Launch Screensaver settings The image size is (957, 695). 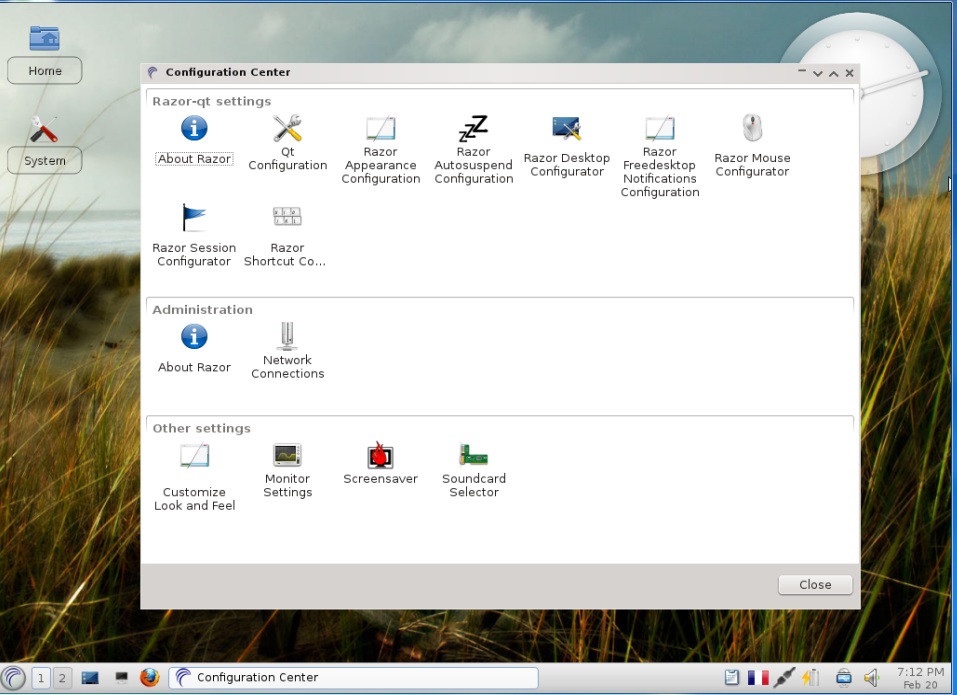[x=380, y=464]
